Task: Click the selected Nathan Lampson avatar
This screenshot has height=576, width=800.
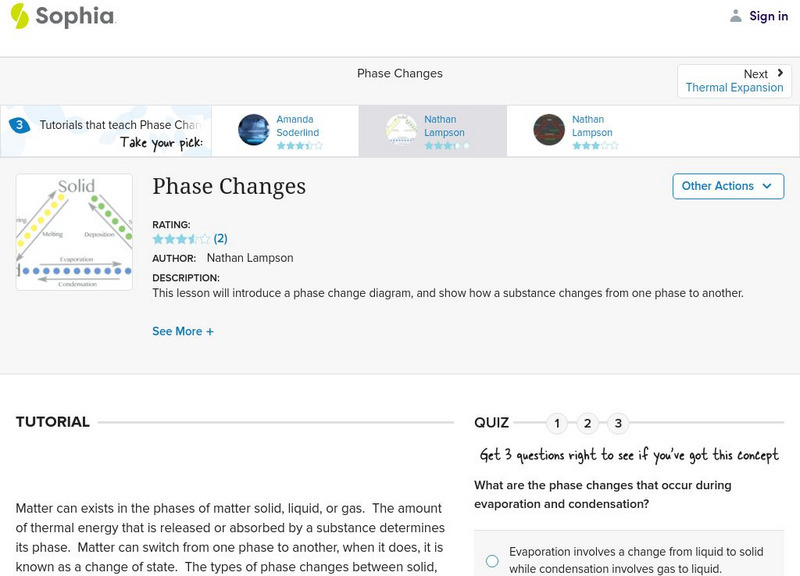Action: (402, 130)
